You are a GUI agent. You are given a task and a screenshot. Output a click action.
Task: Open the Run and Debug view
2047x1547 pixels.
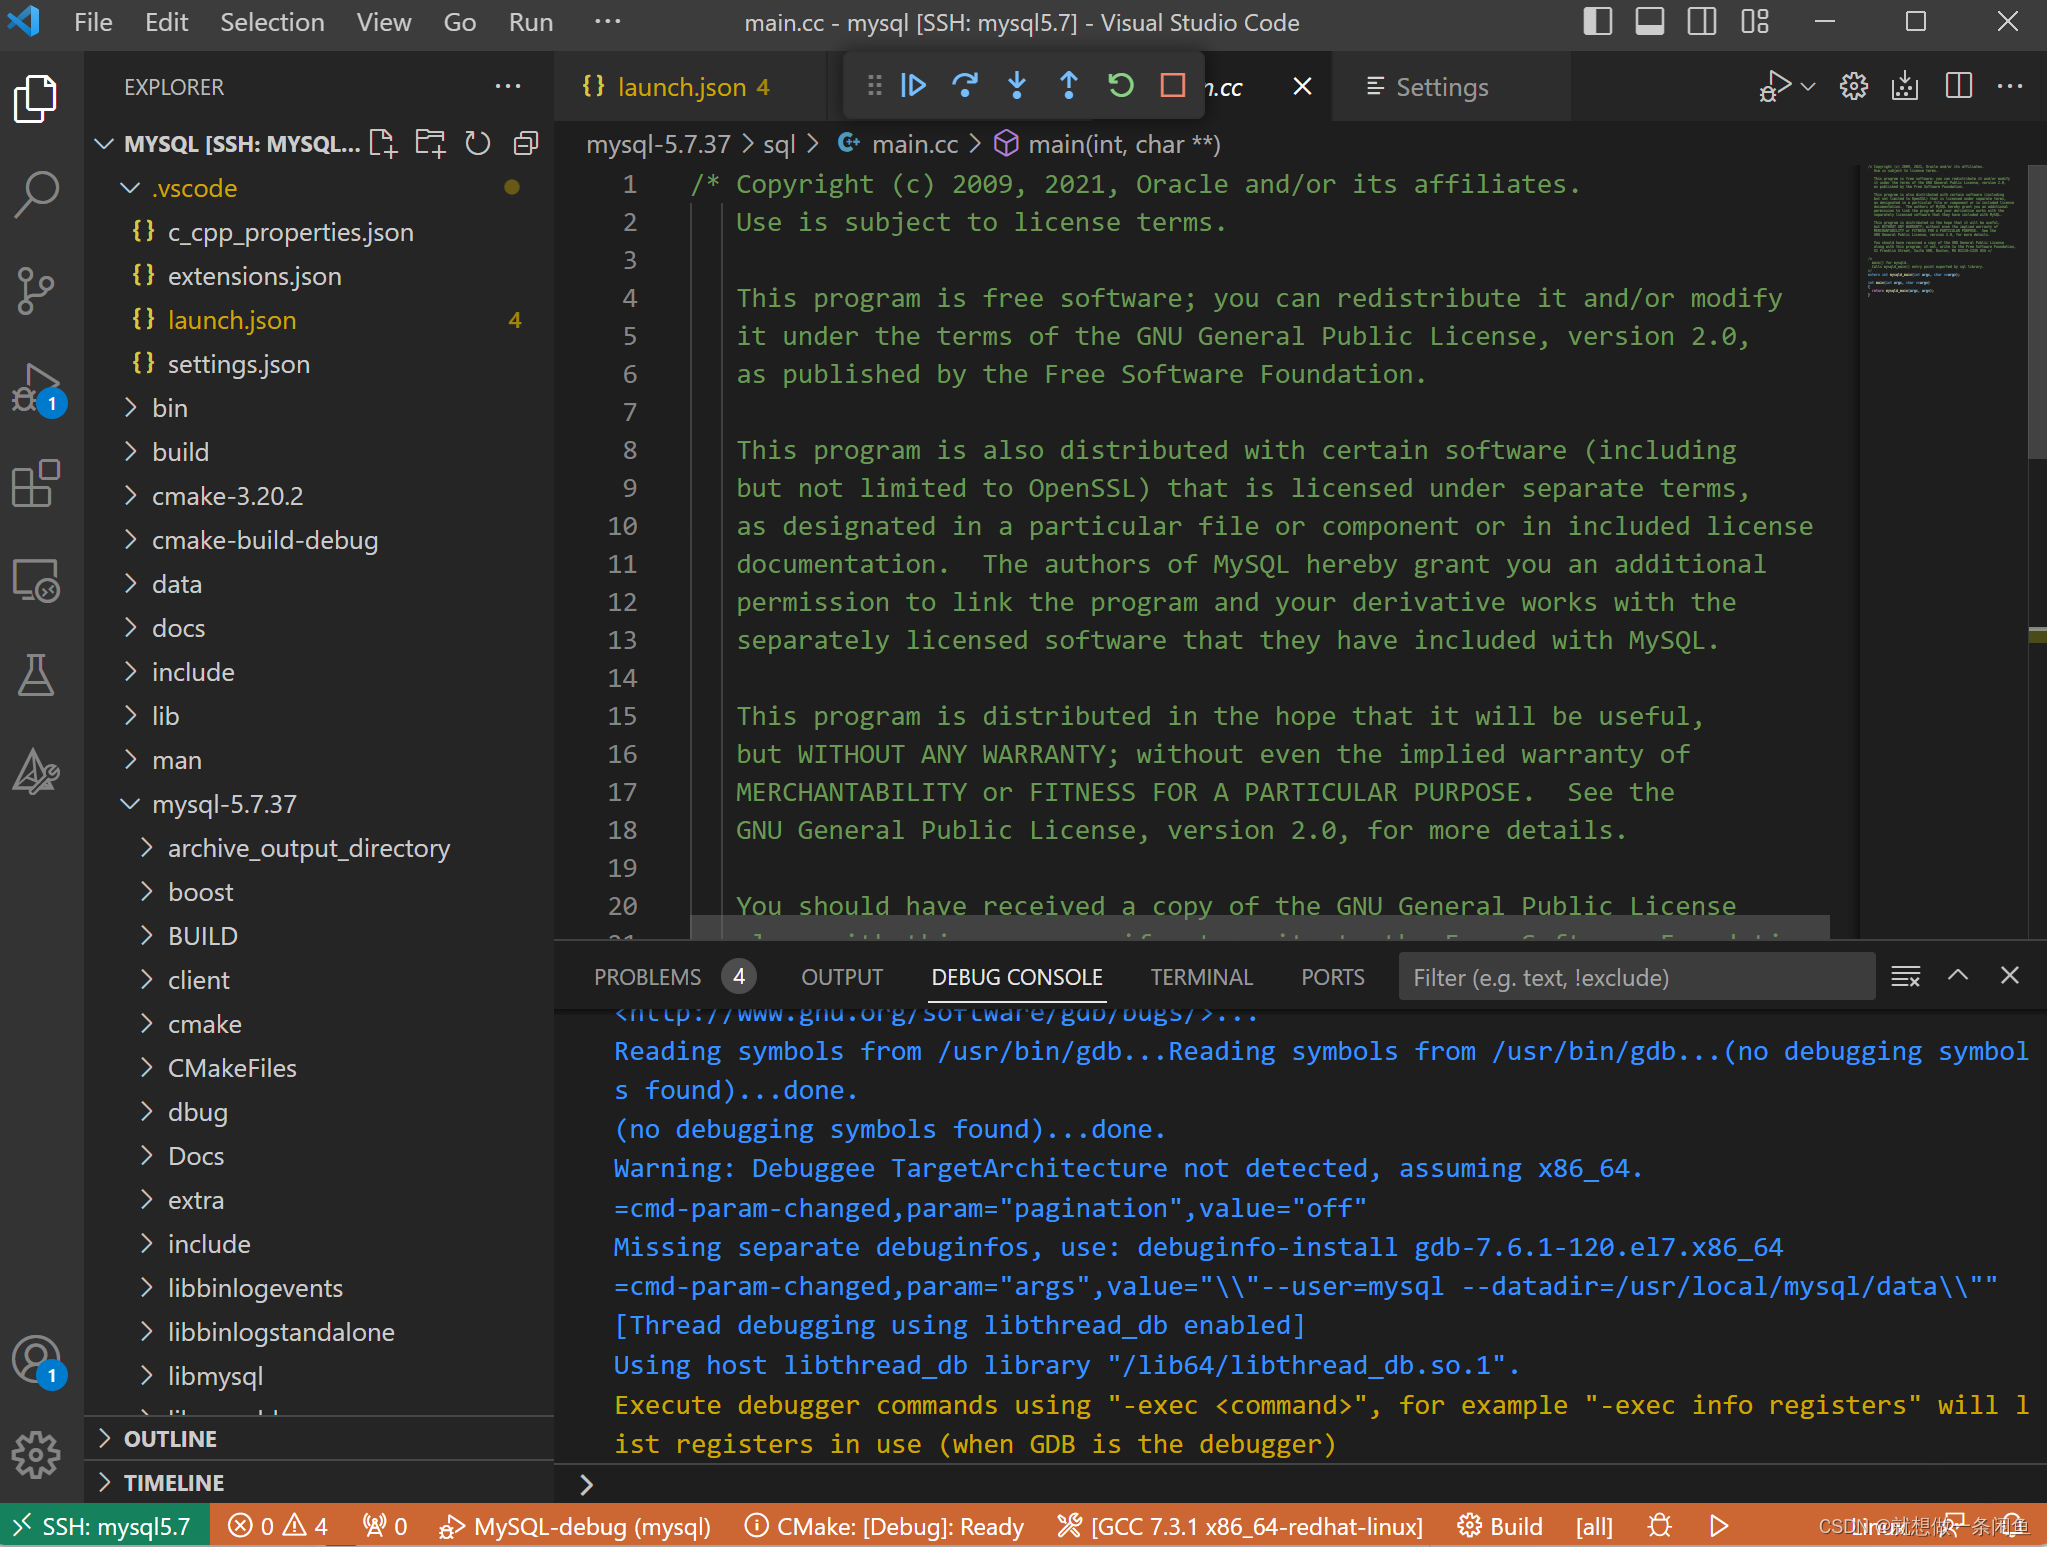[x=36, y=388]
